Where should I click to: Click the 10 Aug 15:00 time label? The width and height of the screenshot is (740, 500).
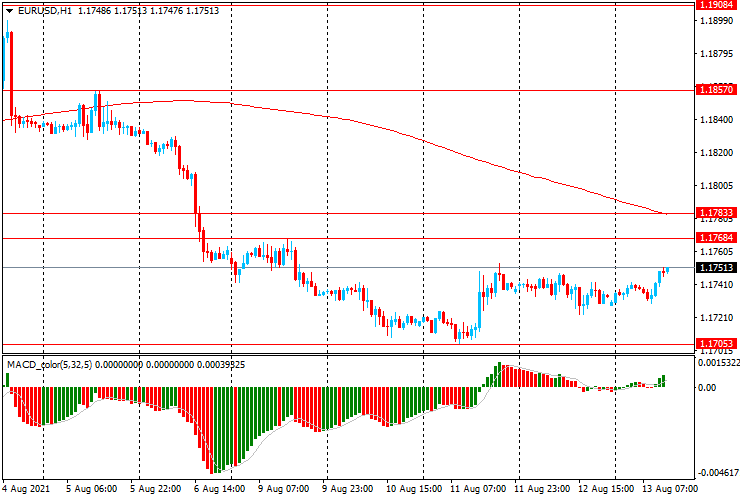(414, 488)
